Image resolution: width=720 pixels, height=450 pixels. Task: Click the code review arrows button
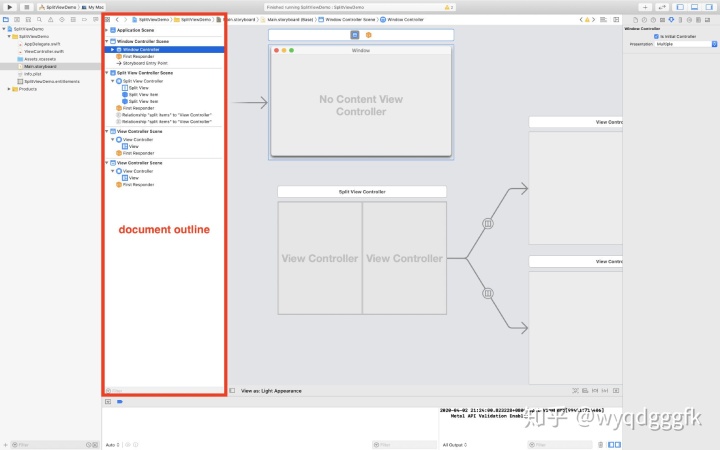pos(662,7)
